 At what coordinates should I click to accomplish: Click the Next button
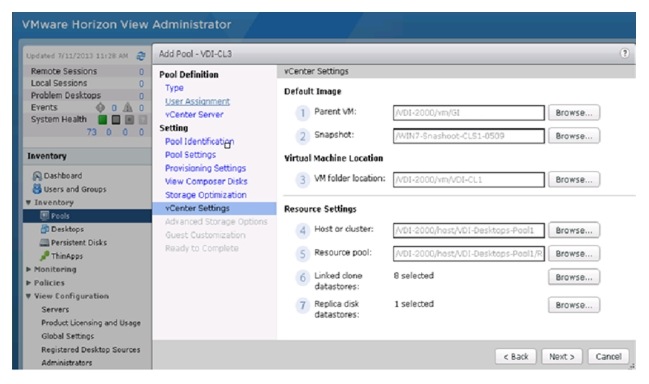(562, 357)
